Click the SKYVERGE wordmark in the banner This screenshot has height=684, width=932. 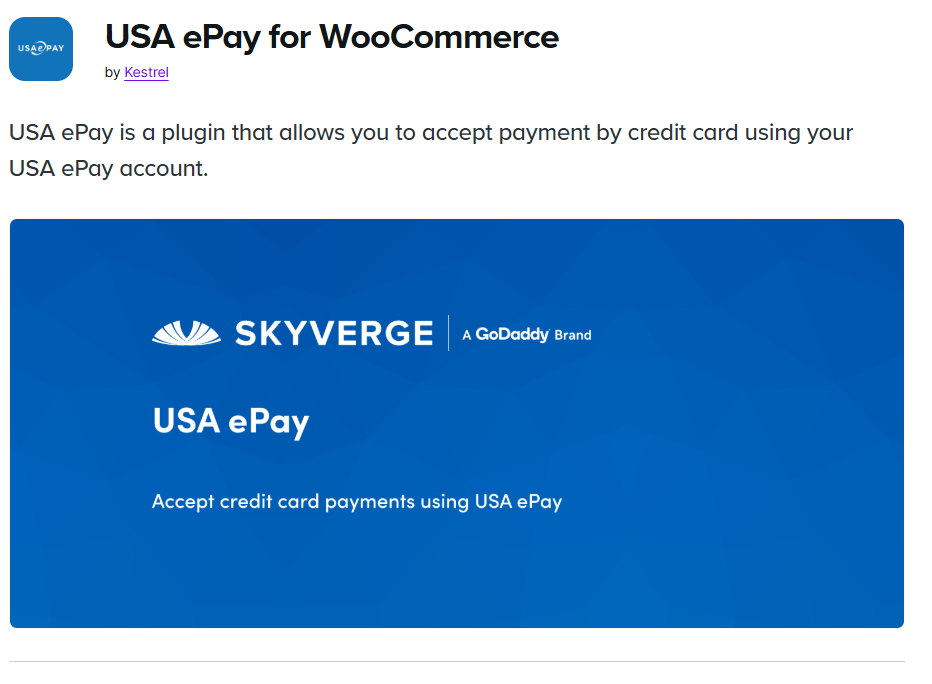tap(334, 333)
